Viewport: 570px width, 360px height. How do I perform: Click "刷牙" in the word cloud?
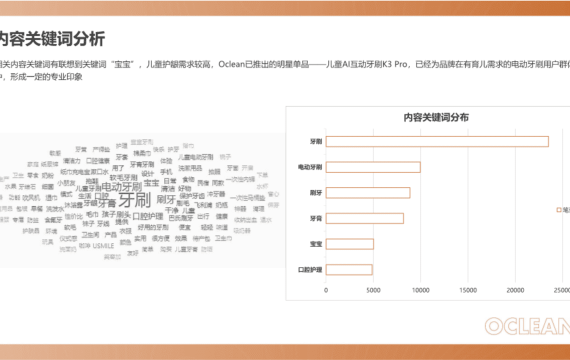click(166, 199)
